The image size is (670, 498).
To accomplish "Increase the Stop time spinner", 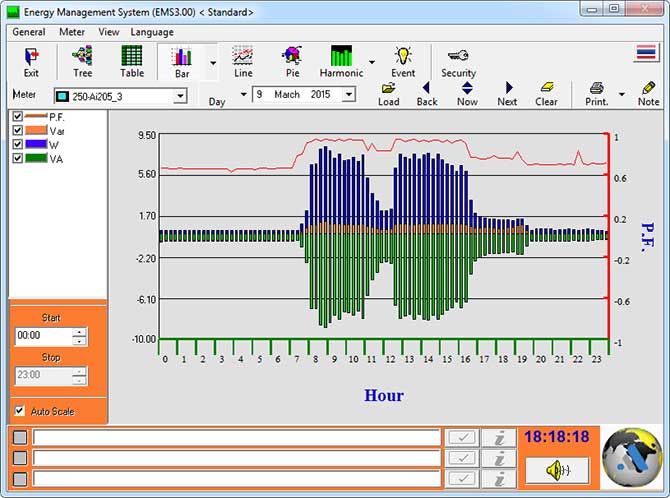I will [x=79, y=371].
